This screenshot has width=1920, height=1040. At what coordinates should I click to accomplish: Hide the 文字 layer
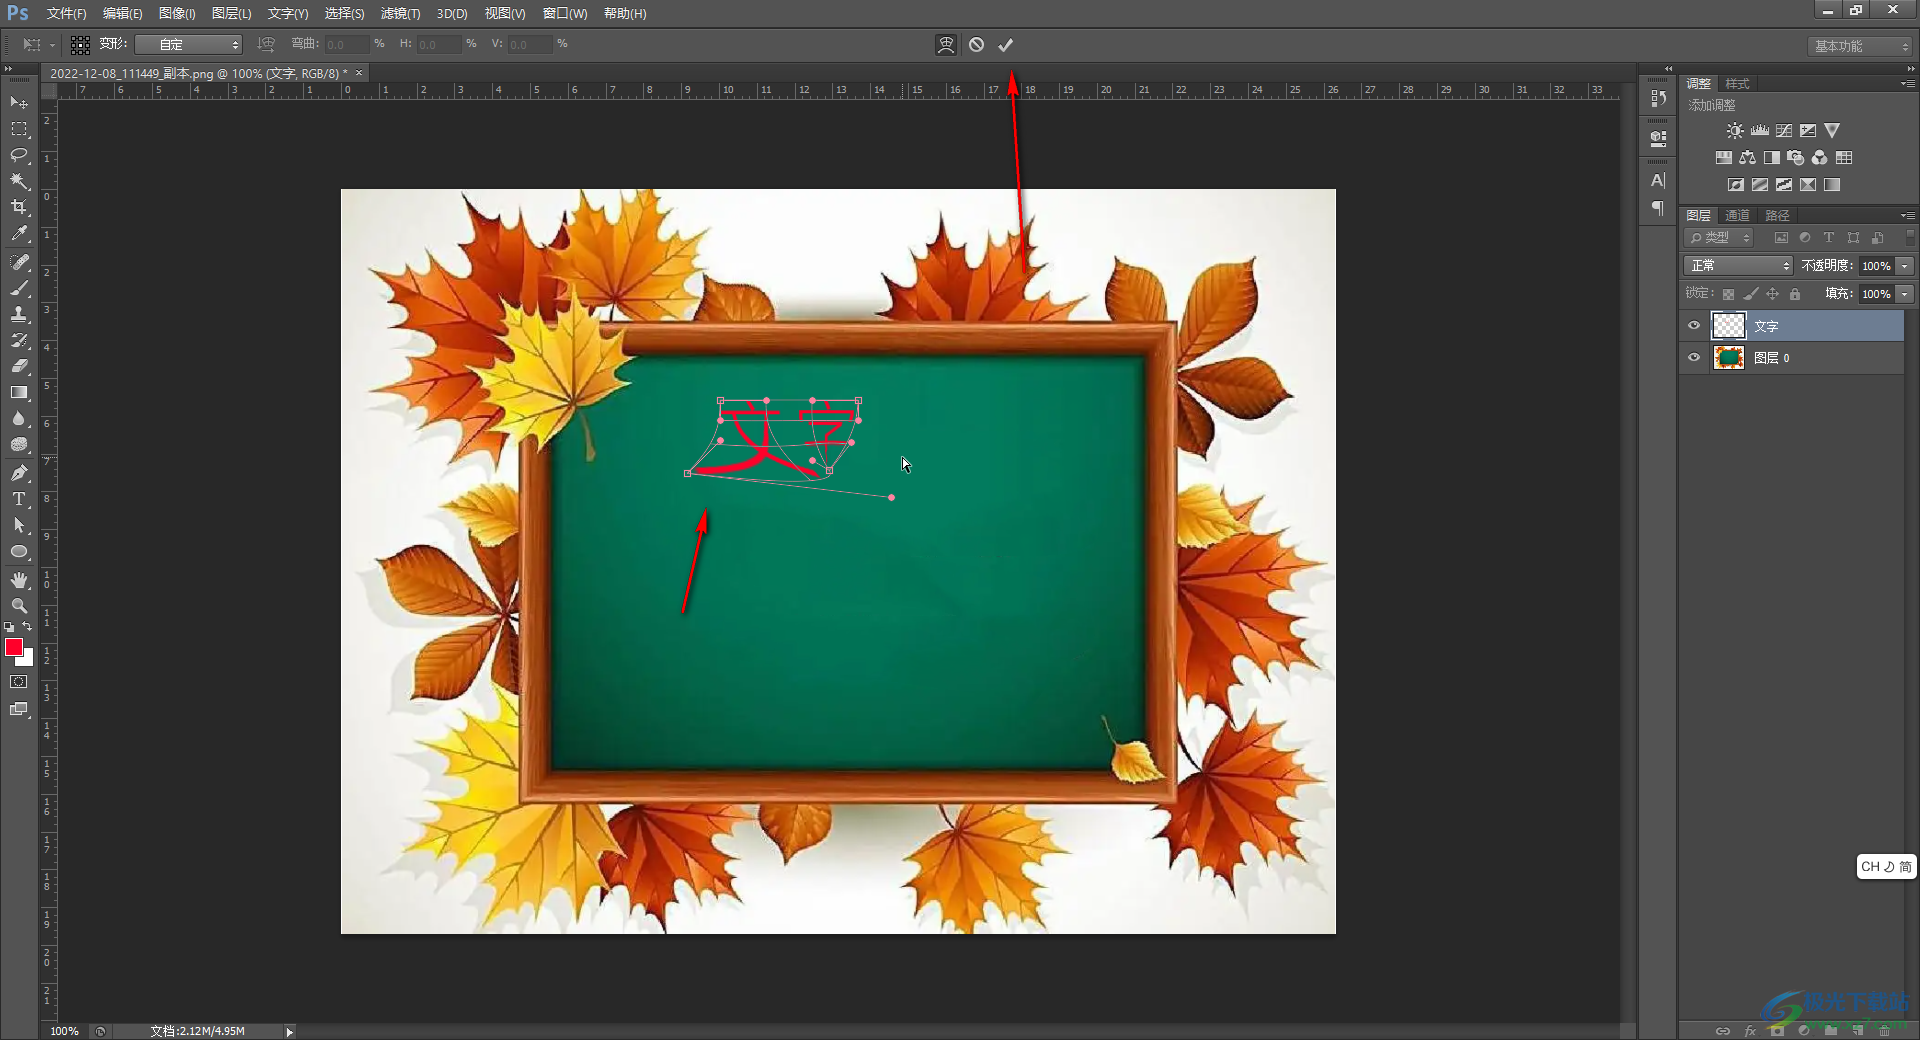pos(1694,326)
